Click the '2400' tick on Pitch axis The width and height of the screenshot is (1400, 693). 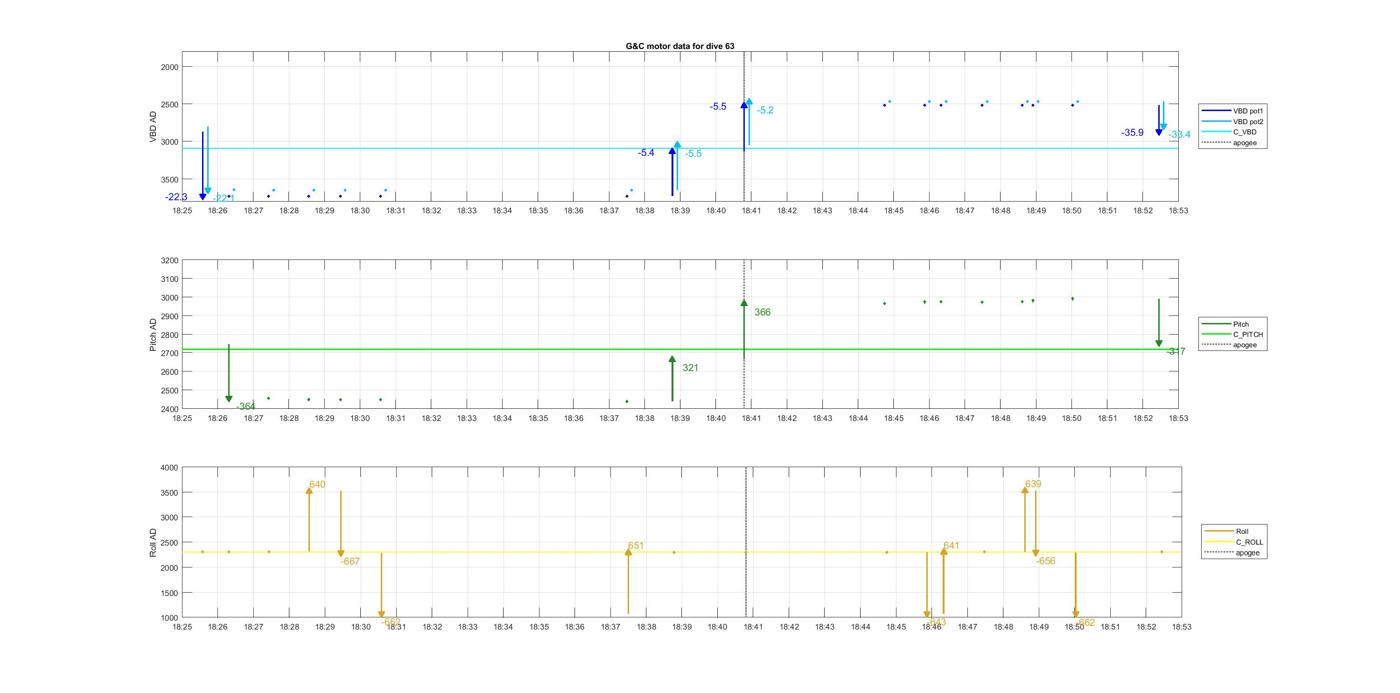[169, 409]
